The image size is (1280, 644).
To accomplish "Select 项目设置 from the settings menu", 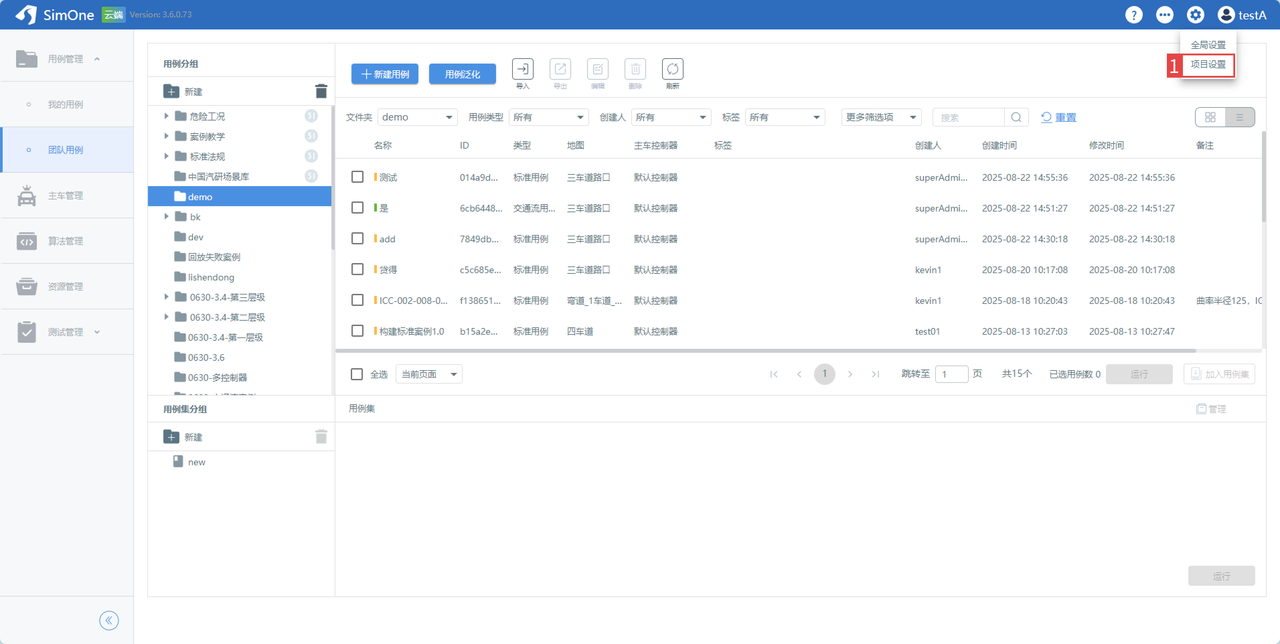I will click(x=1208, y=65).
